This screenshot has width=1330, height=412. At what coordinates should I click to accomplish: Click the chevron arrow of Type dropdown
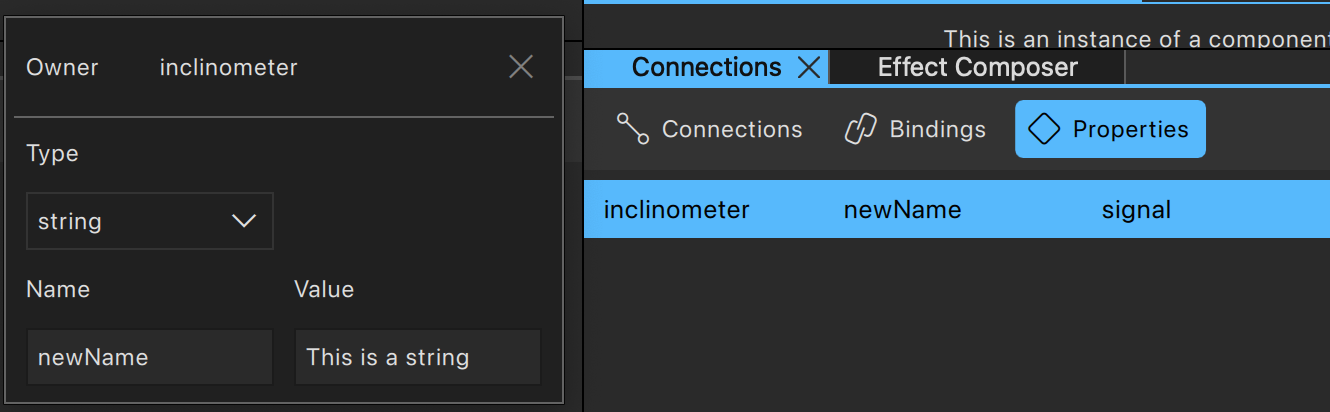coord(244,221)
